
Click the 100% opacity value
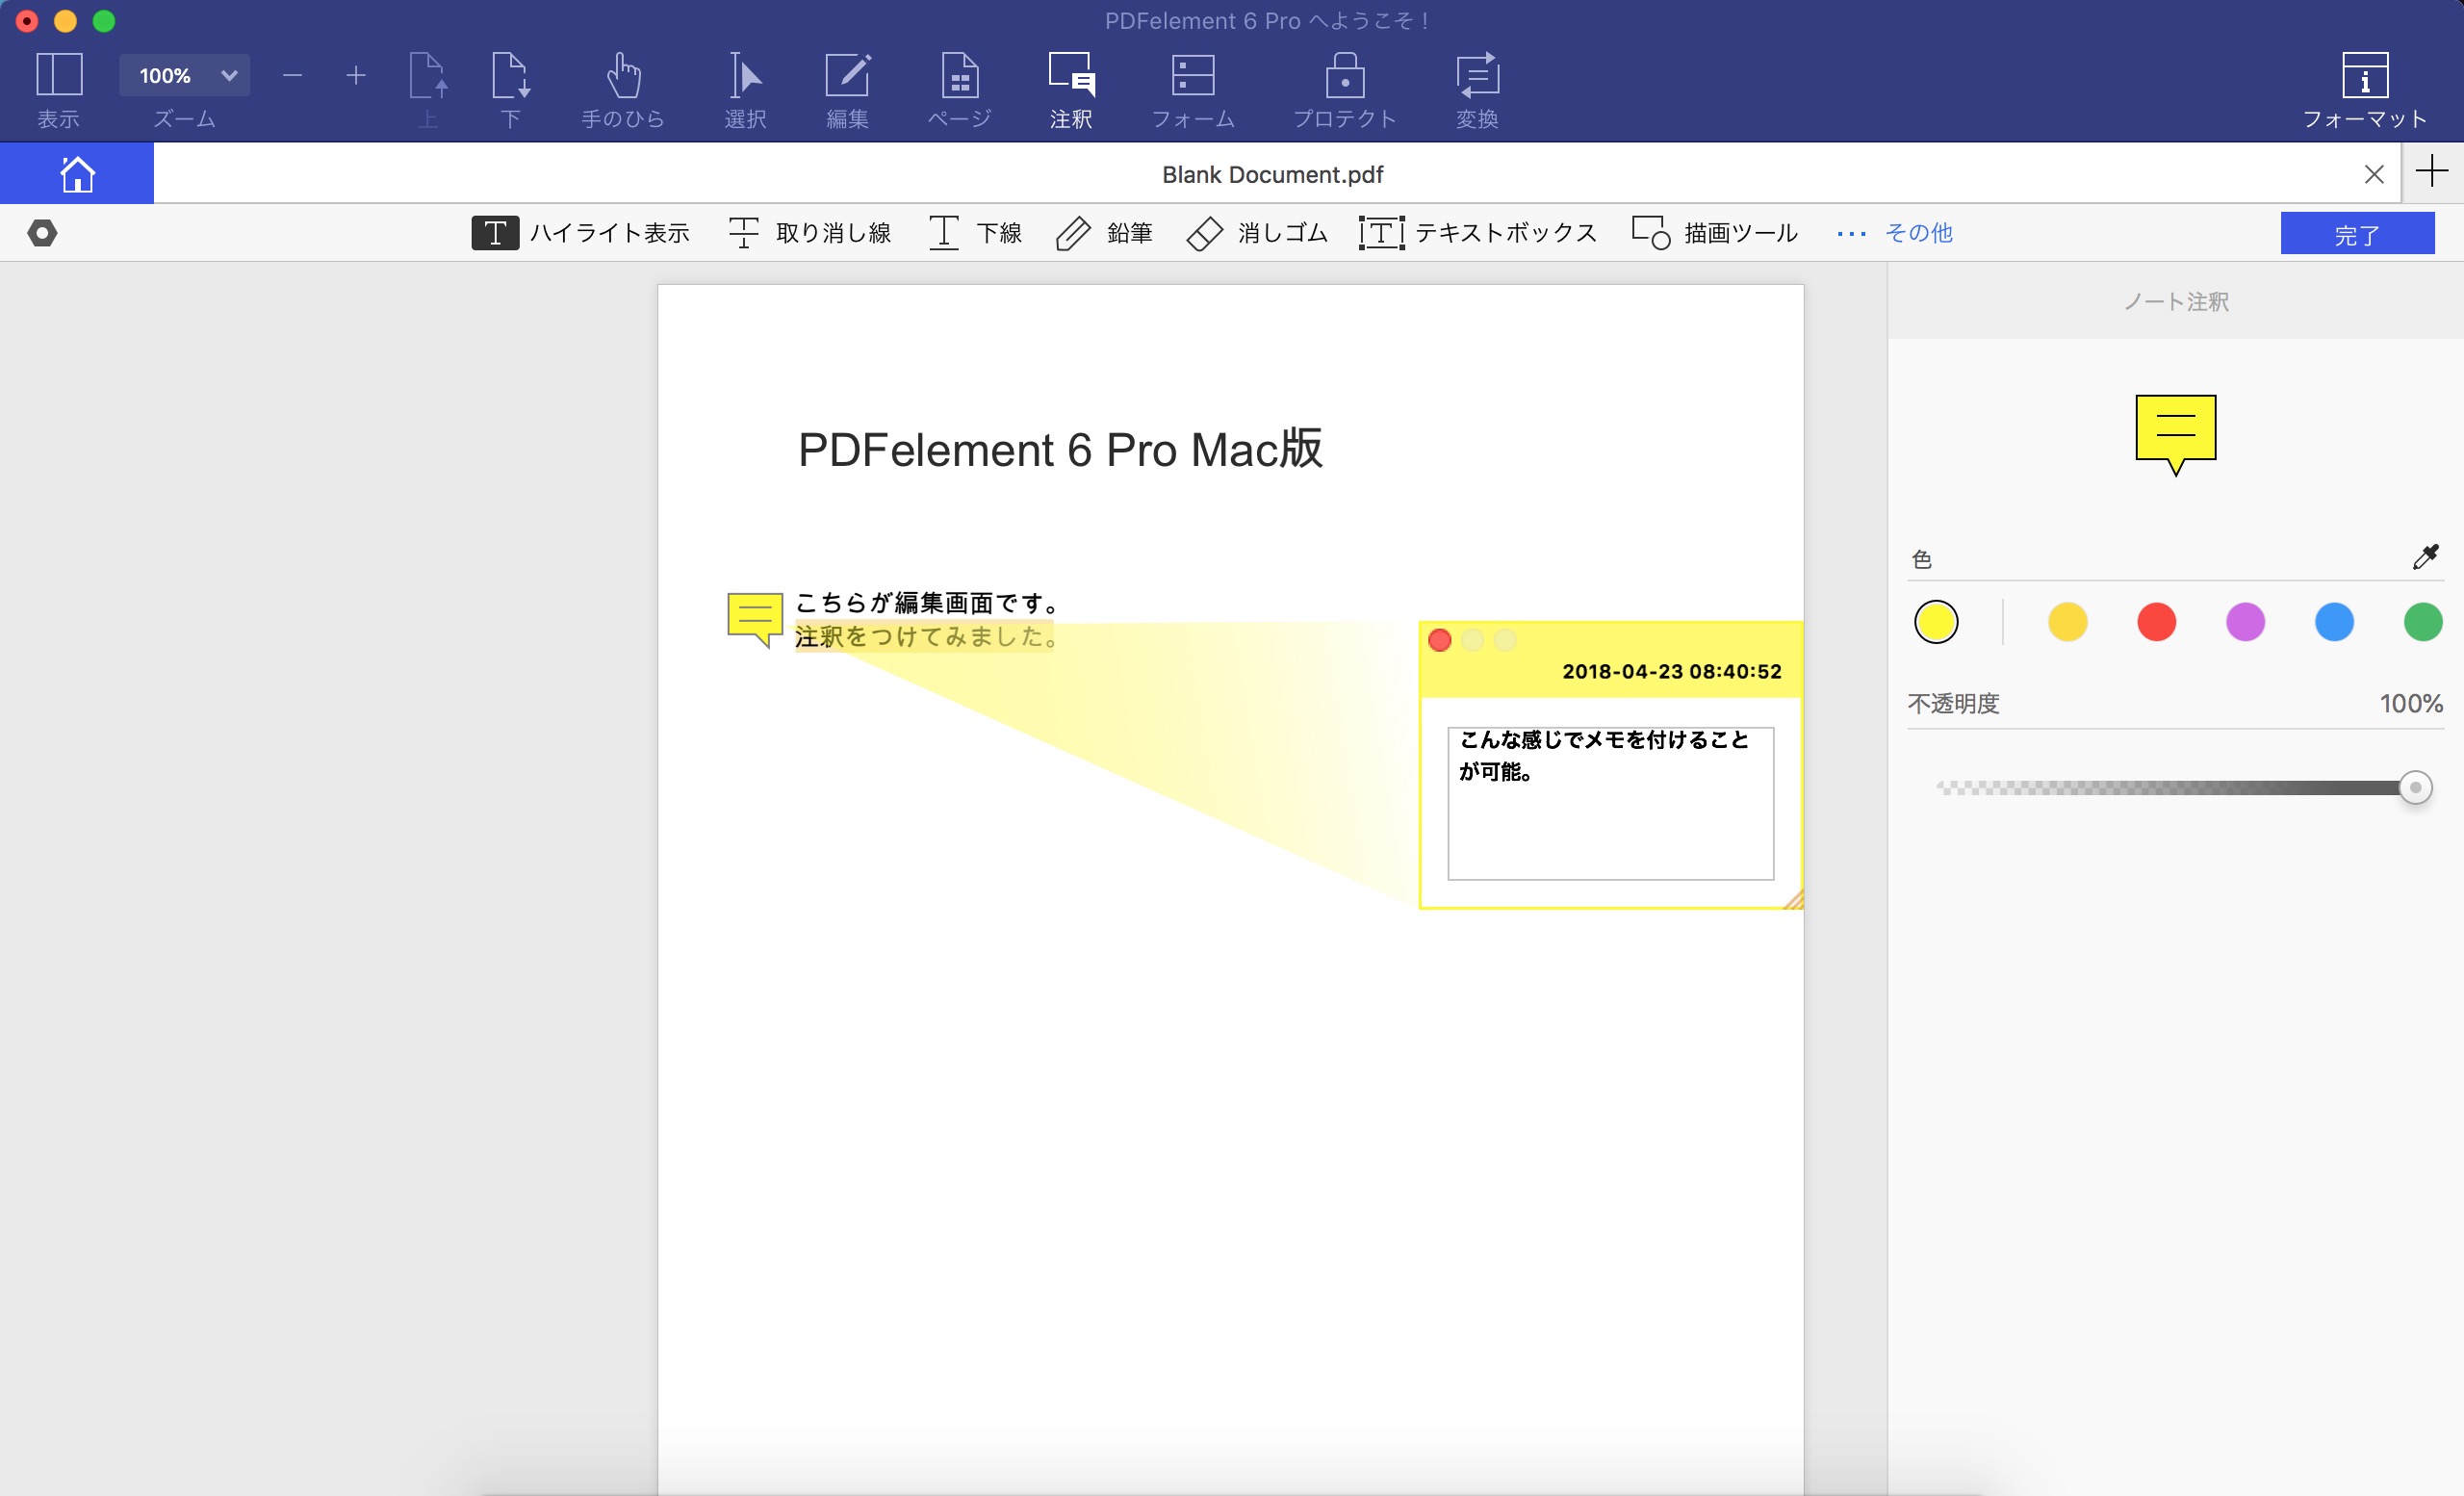(x=2411, y=704)
